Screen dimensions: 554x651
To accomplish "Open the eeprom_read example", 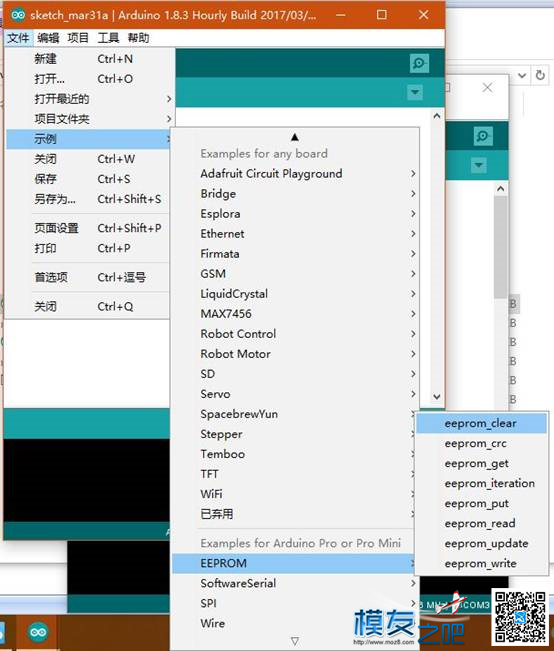I will pyautogui.click(x=482, y=524).
